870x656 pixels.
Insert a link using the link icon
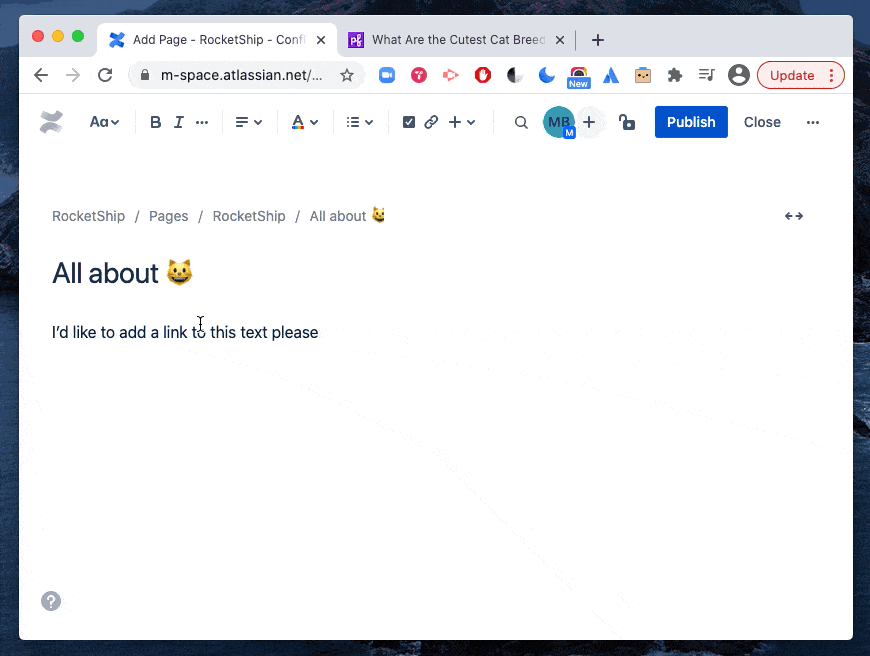click(430, 121)
